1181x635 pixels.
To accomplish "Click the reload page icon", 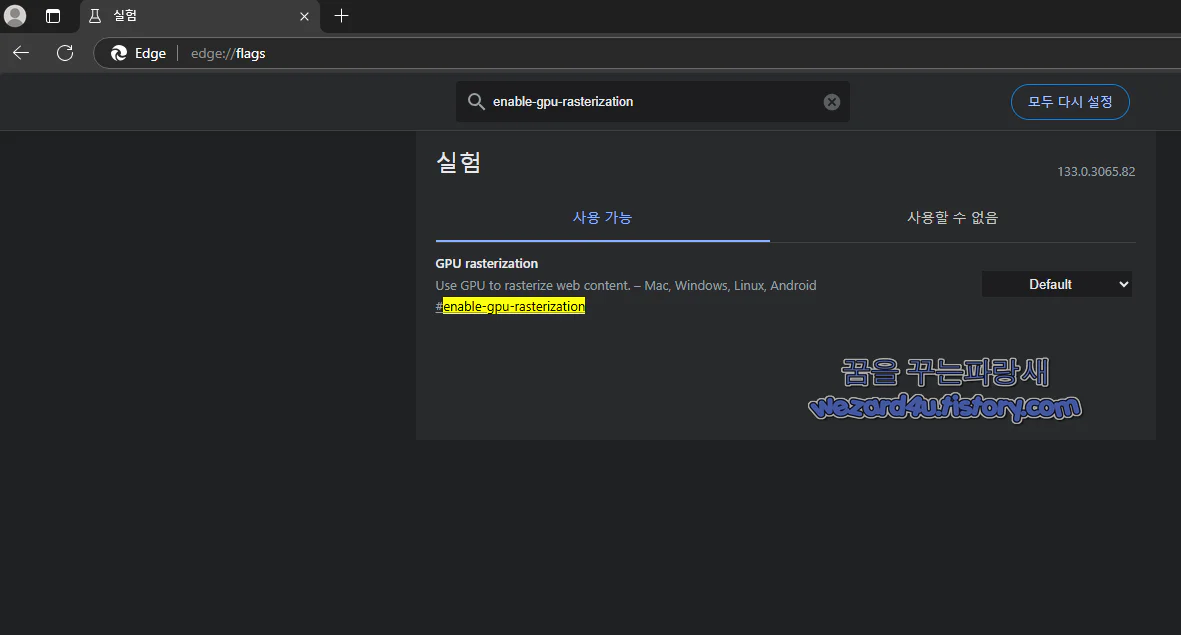I will [x=64, y=53].
